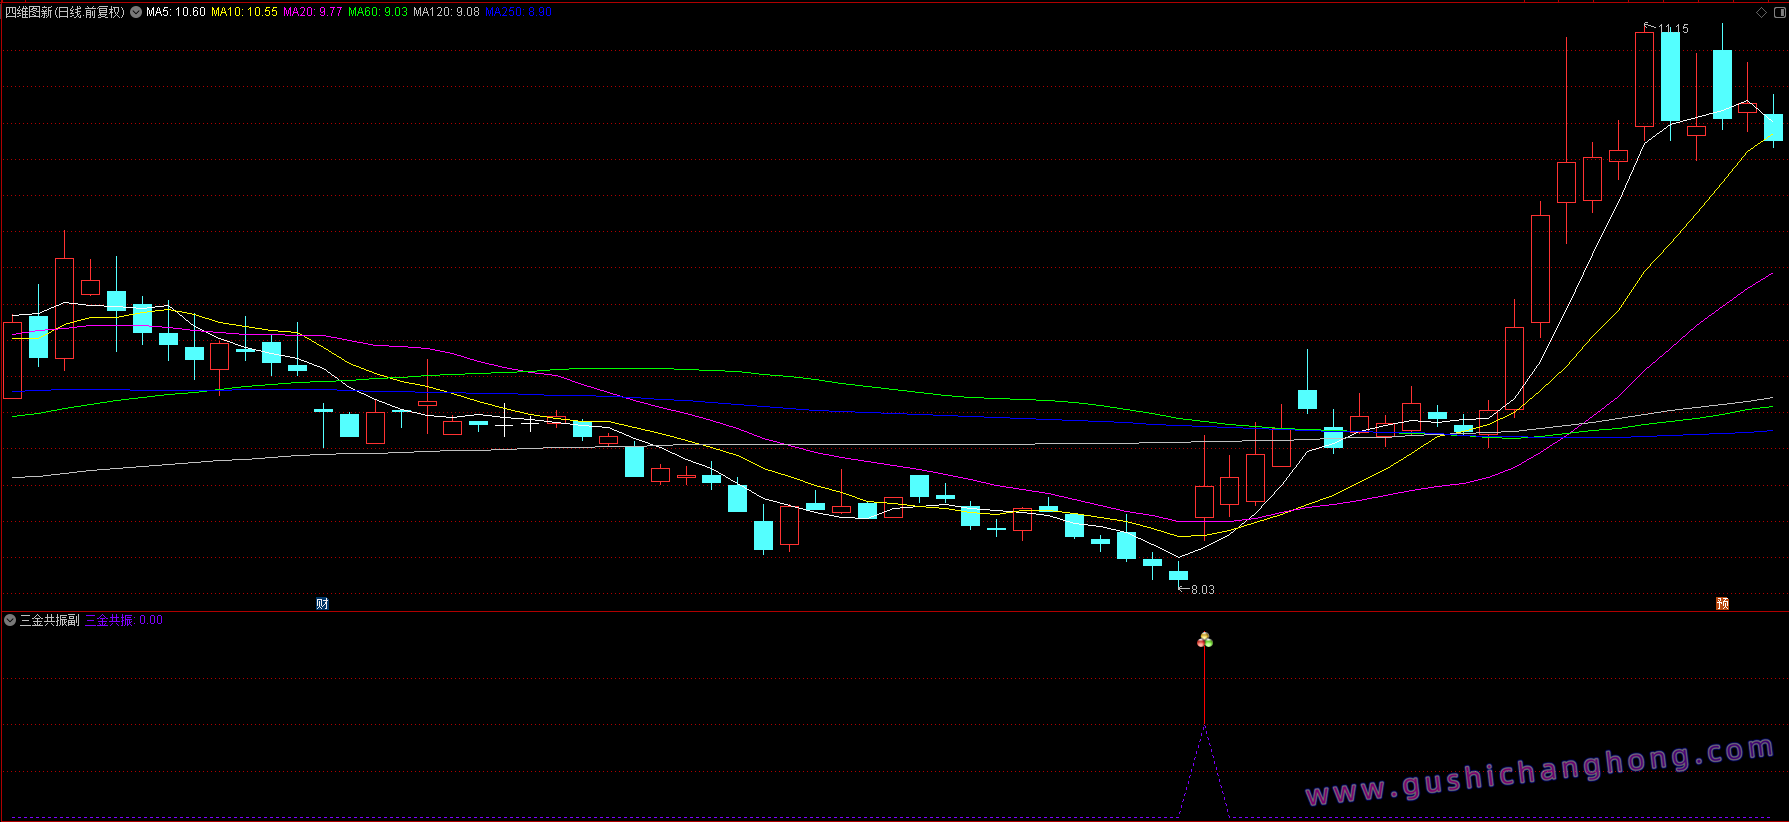Viewport: 1789px width, 822px height.
Task: Expand the 三金共振副 indicator dropdown arrow
Action: point(10,620)
